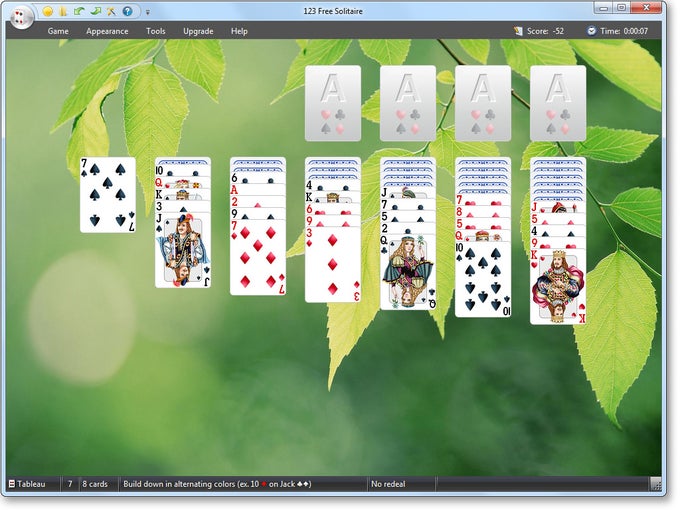Select the 7 of diamonds card
Viewport: 680px width, 510px height.
[258, 258]
